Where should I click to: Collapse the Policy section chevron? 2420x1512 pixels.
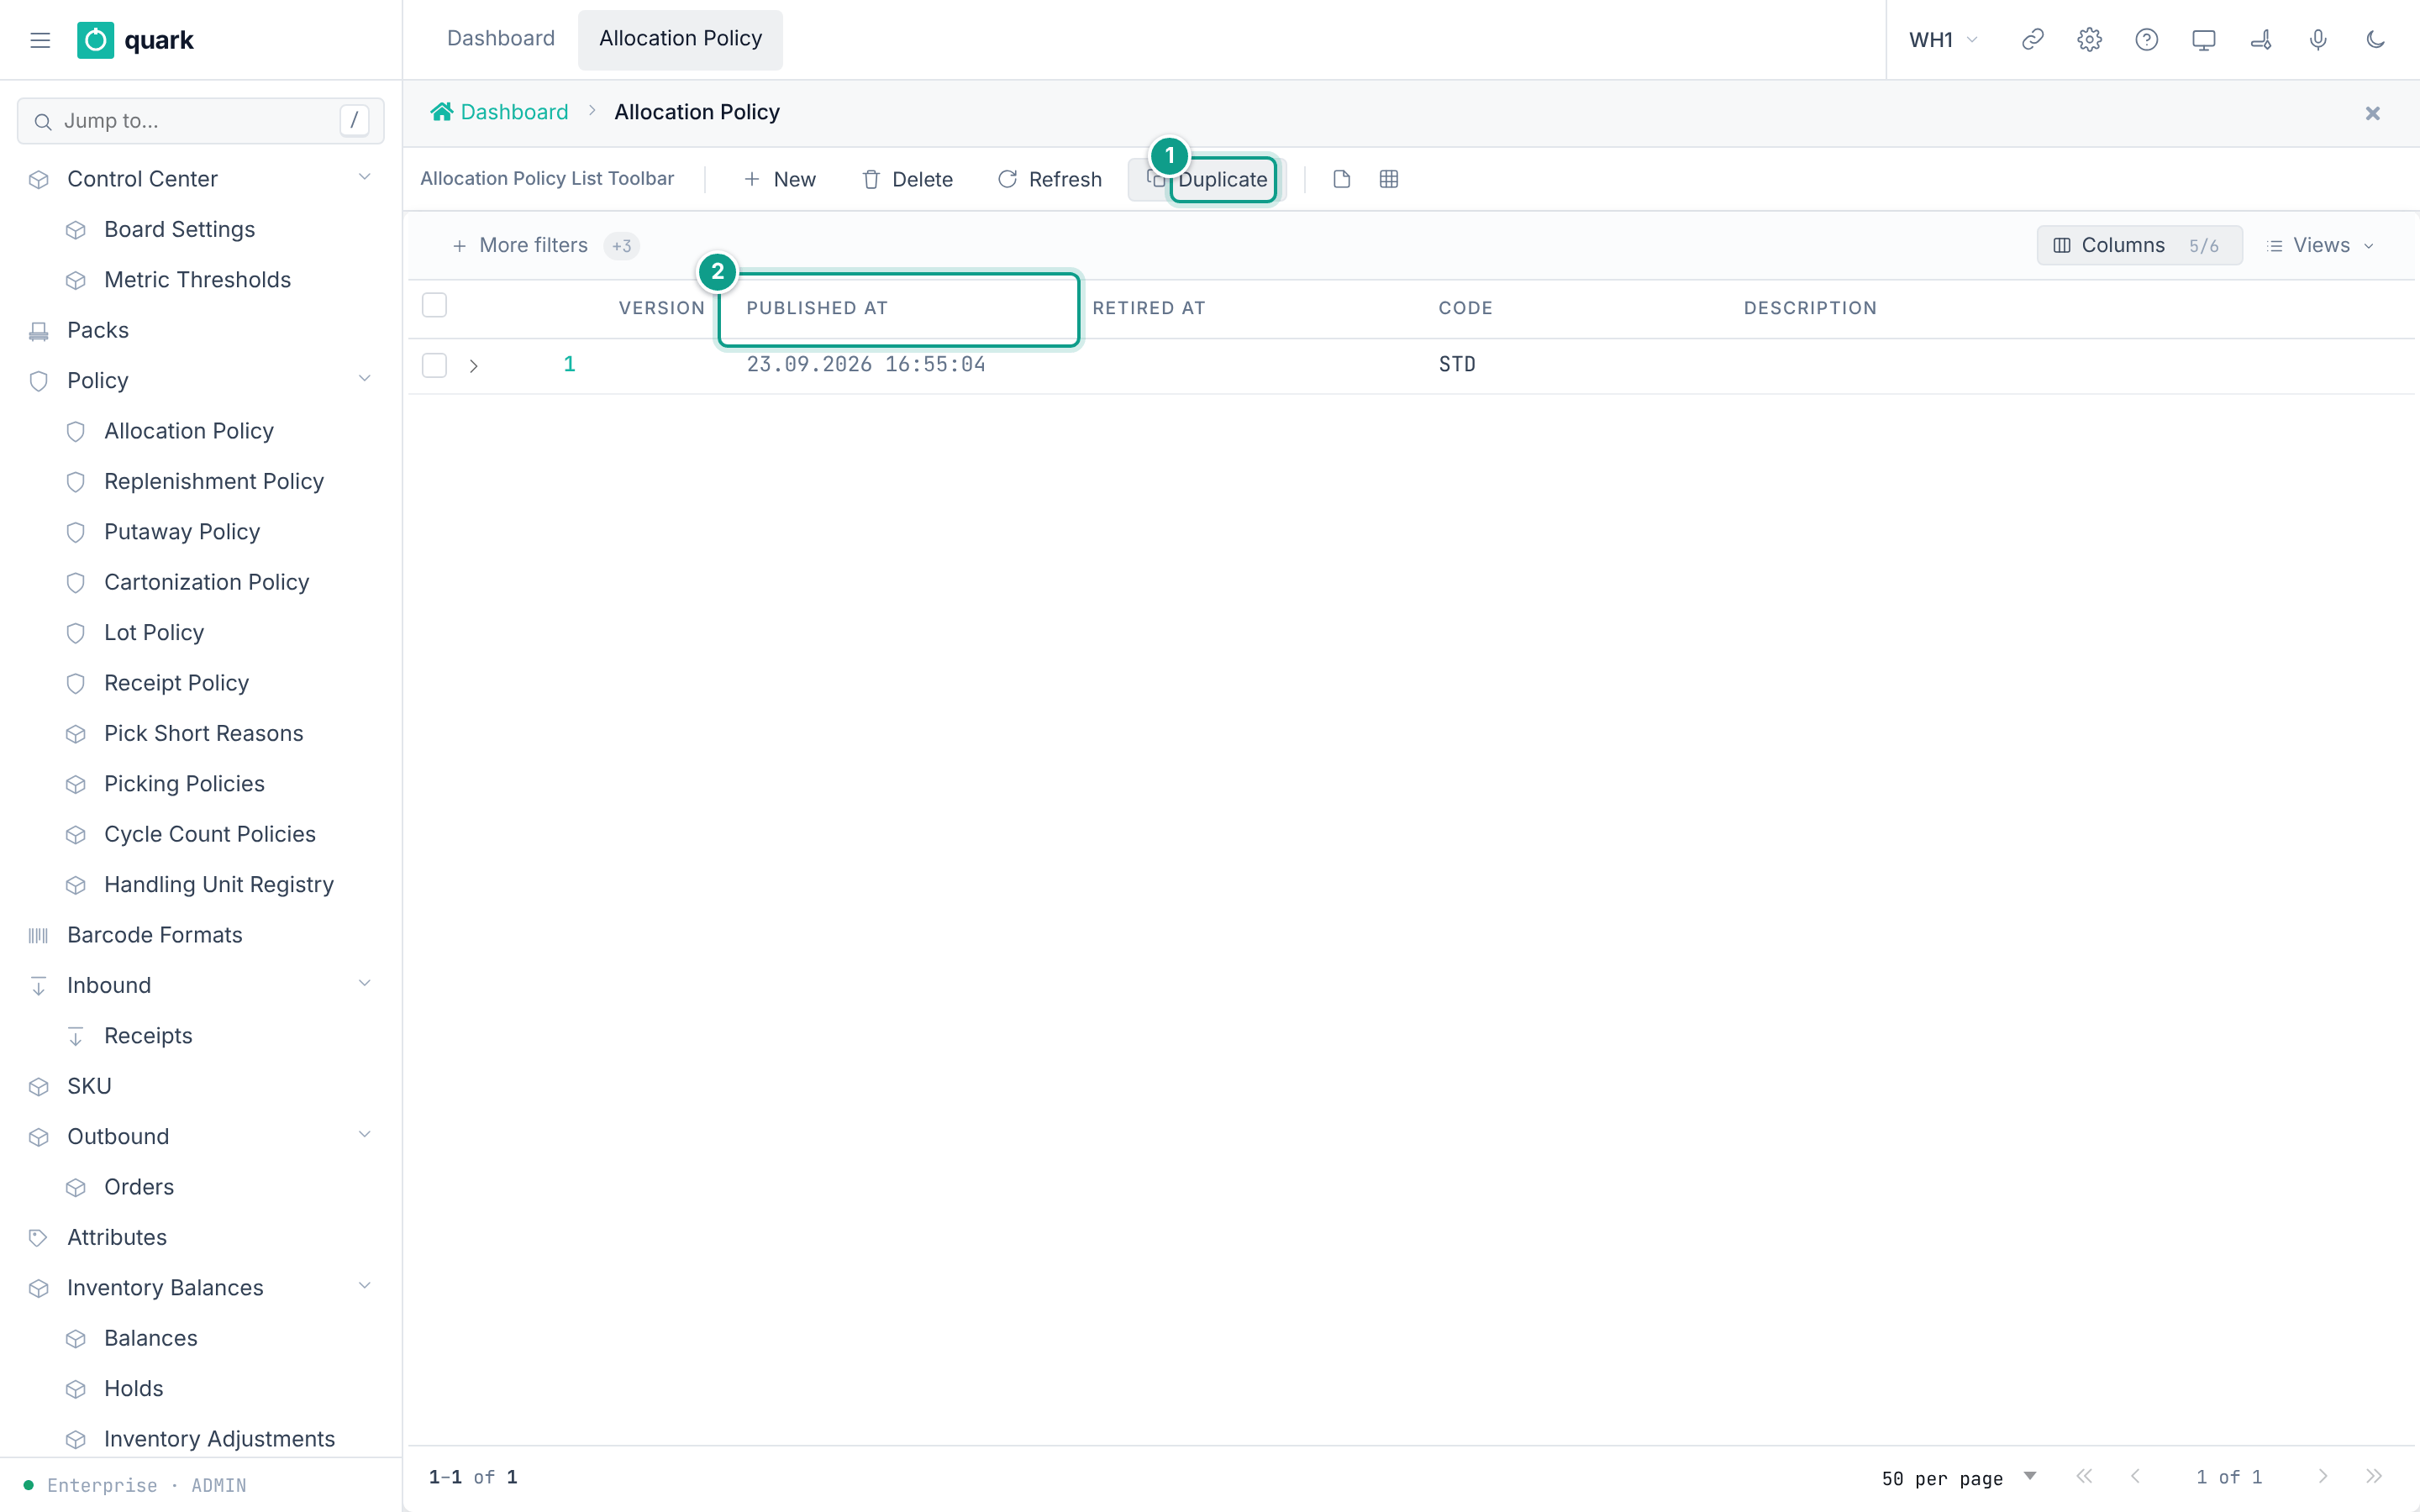coord(364,380)
